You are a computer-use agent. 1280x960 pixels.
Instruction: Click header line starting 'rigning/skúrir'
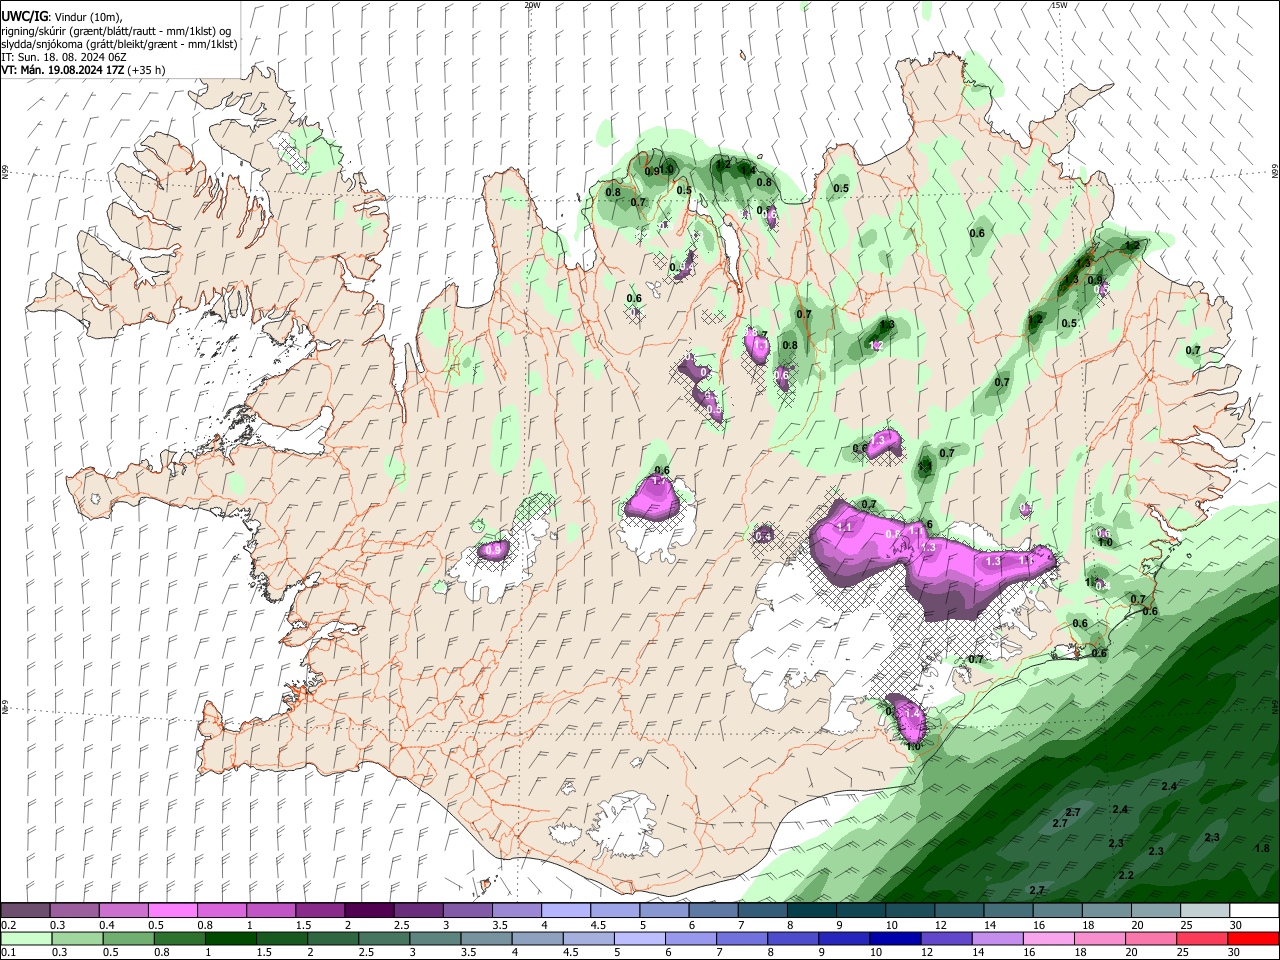pyautogui.click(x=116, y=31)
